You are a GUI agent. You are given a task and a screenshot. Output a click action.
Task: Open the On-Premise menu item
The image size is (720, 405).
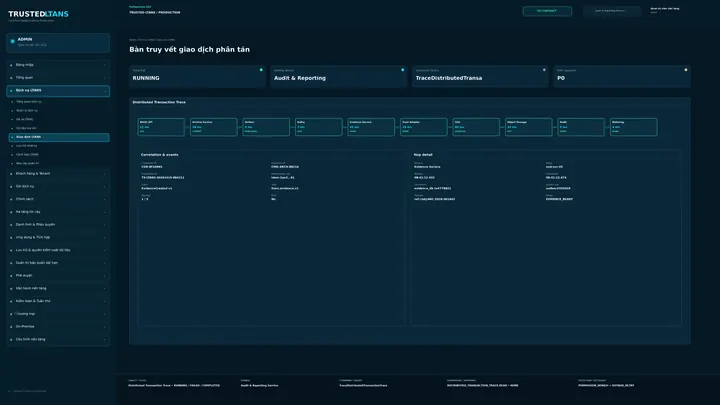(58, 327)
